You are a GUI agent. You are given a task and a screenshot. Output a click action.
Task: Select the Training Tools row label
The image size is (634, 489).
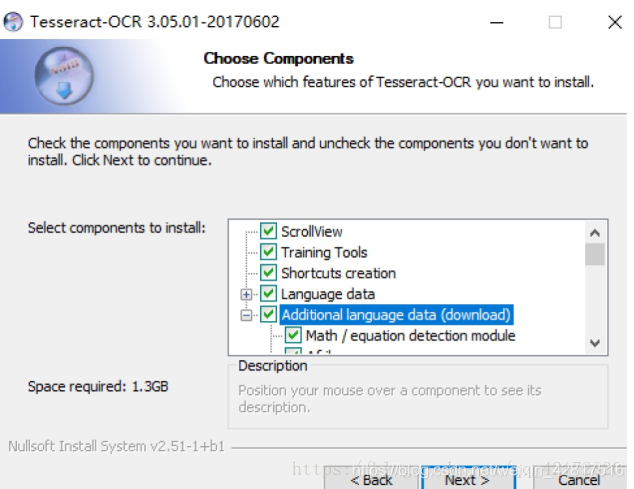[x=324, y=252]
